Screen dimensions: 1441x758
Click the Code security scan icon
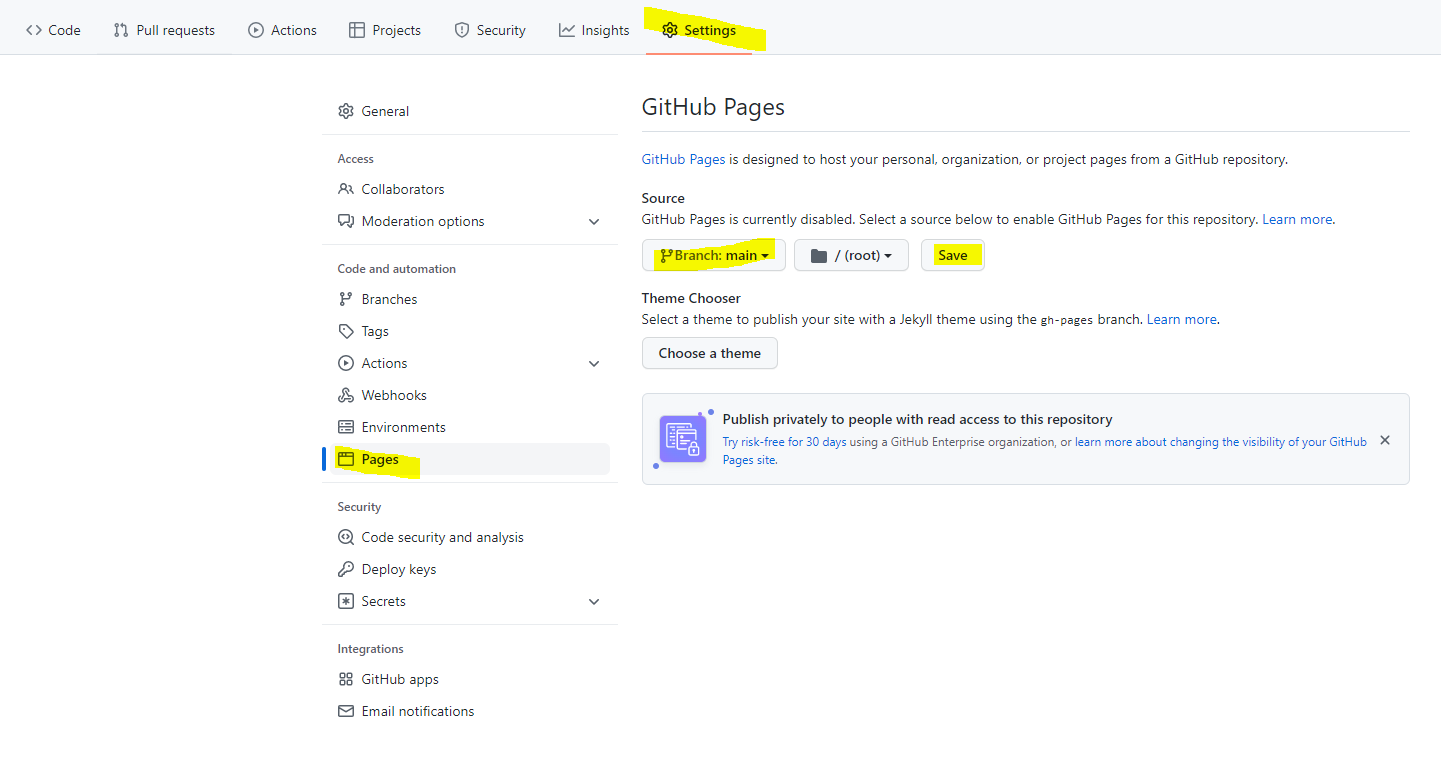click(x=346, y=537)
